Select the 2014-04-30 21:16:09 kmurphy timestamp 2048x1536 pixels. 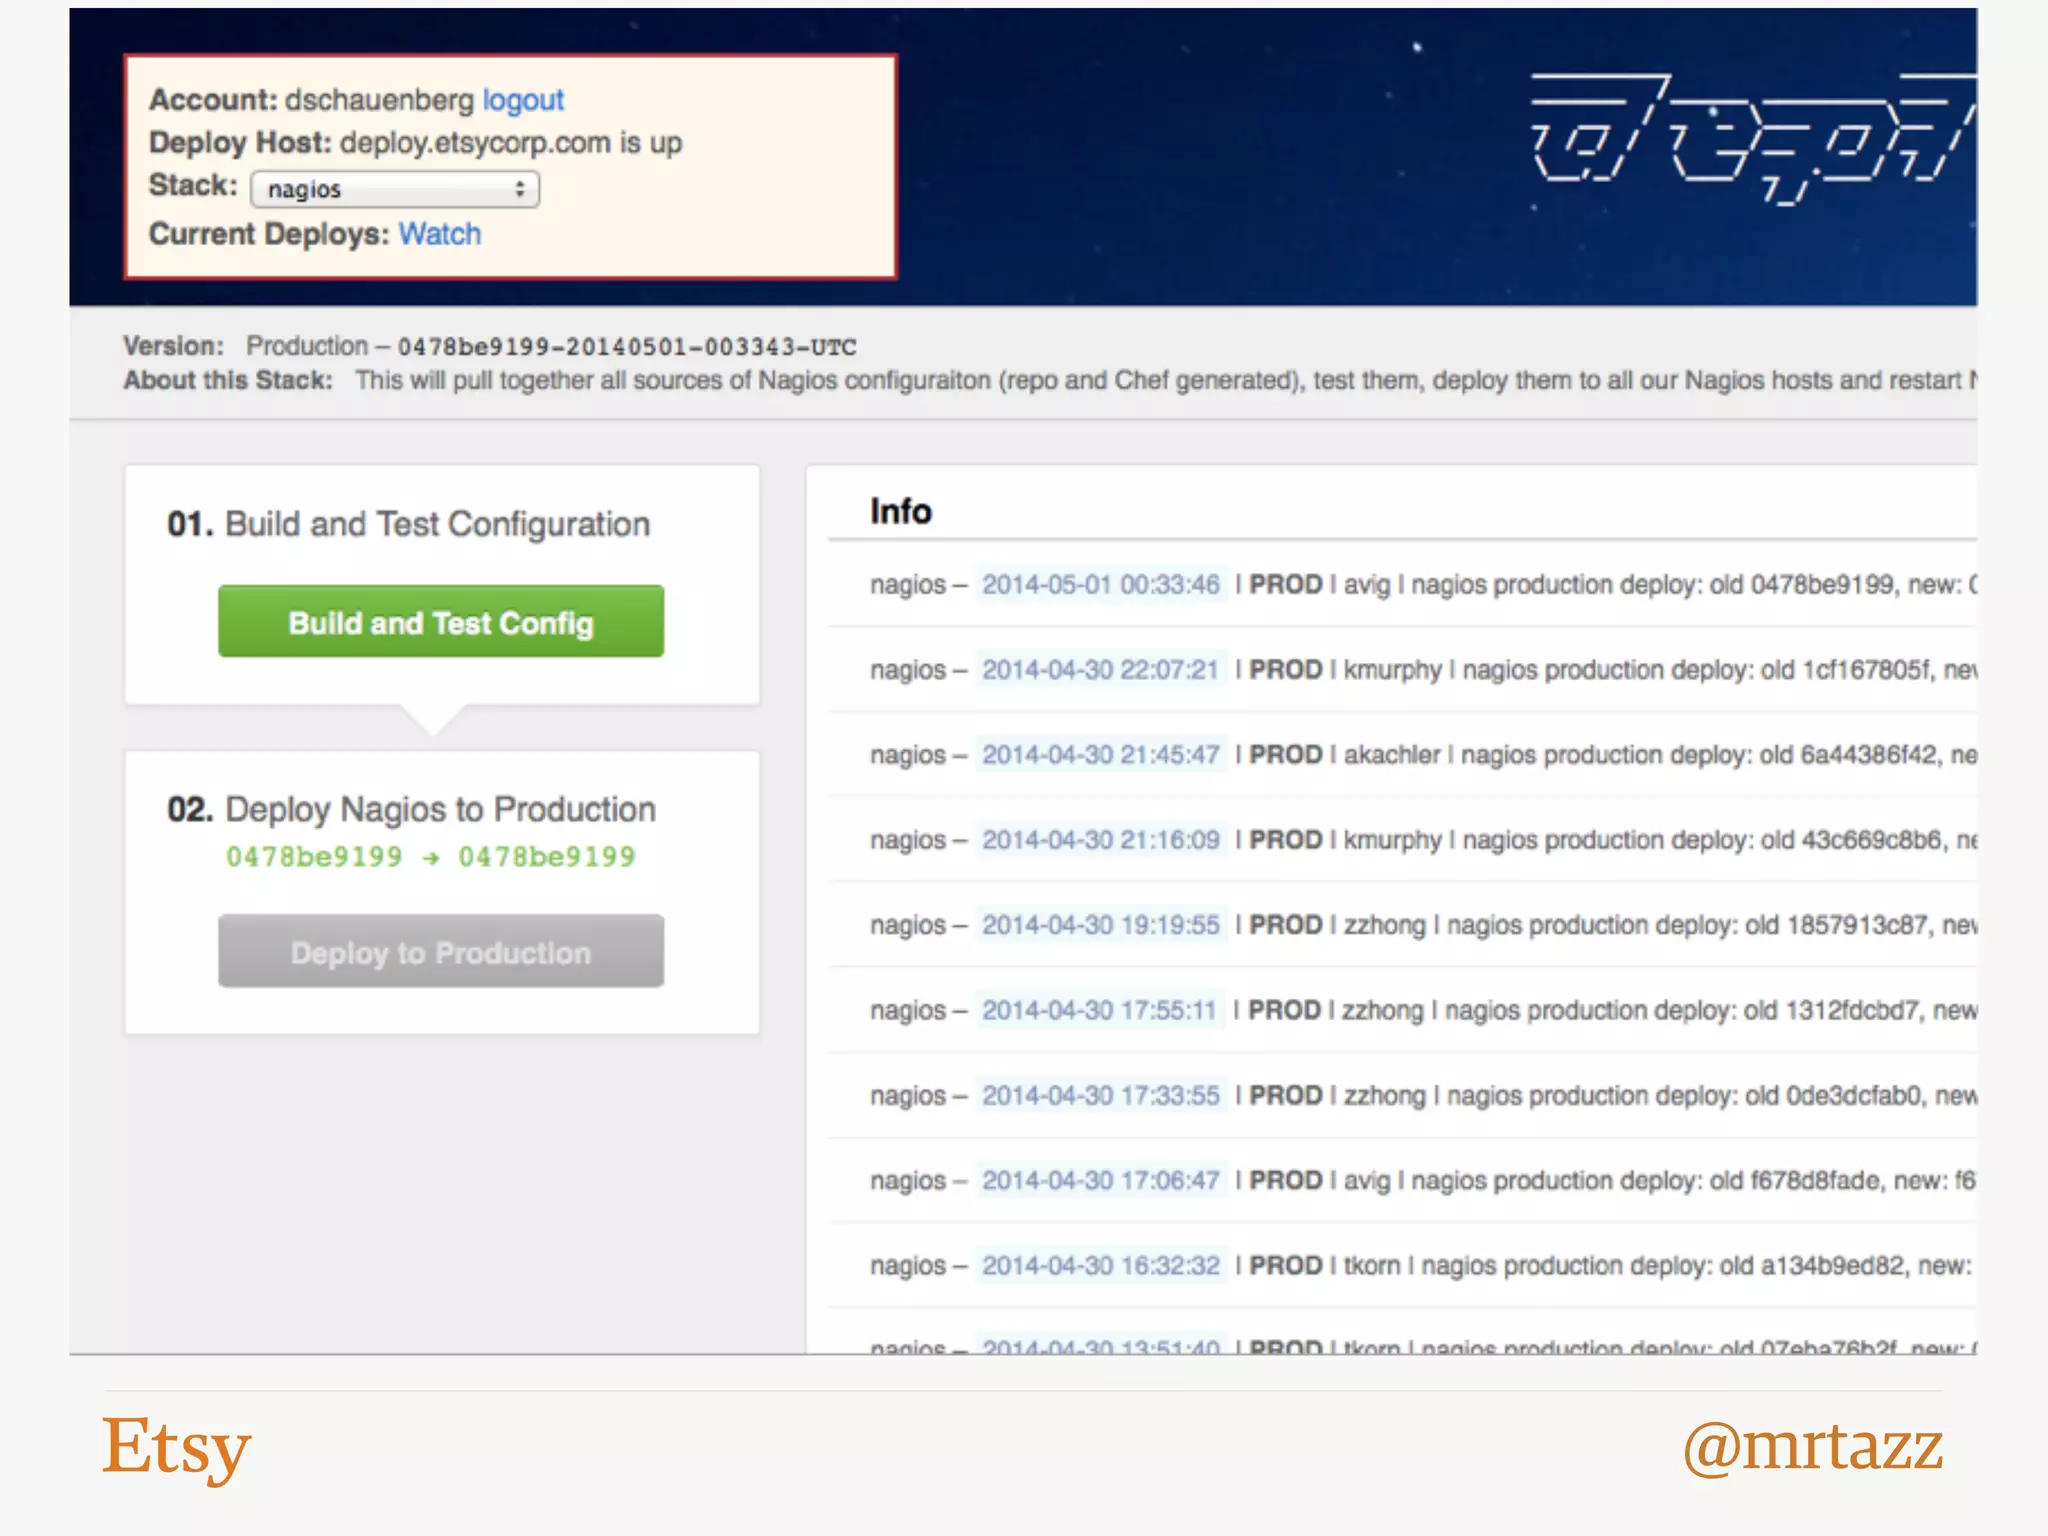1100,839
